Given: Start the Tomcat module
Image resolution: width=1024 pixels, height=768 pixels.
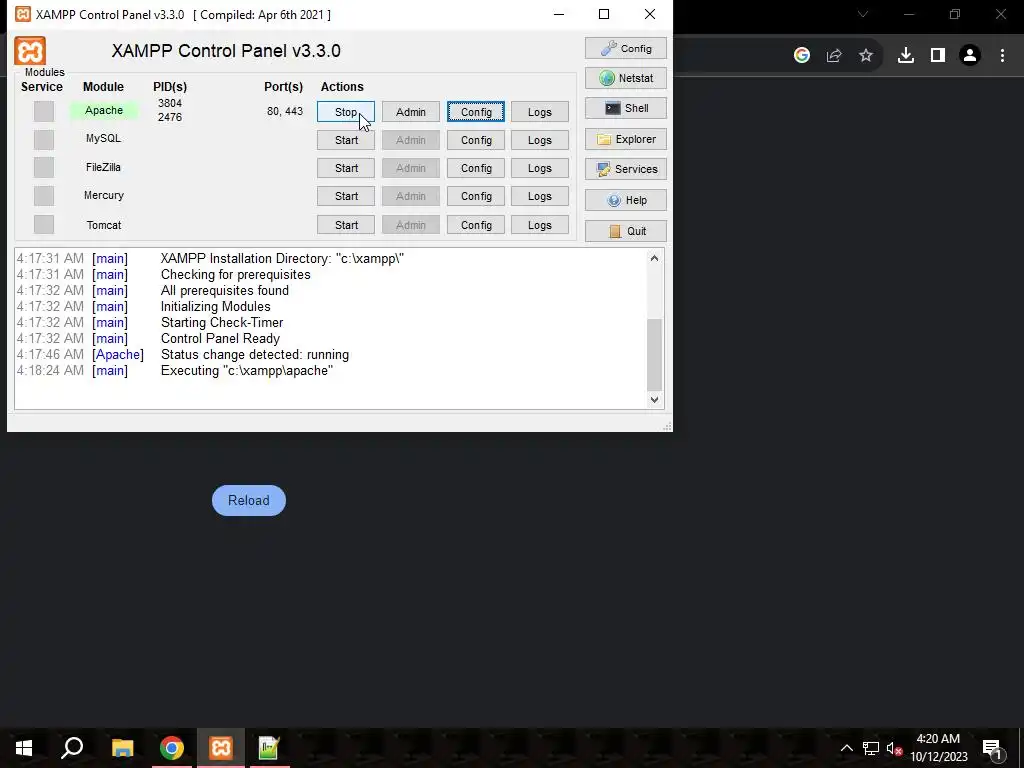Looking at the screenshot, I should (x=345, y=225).
